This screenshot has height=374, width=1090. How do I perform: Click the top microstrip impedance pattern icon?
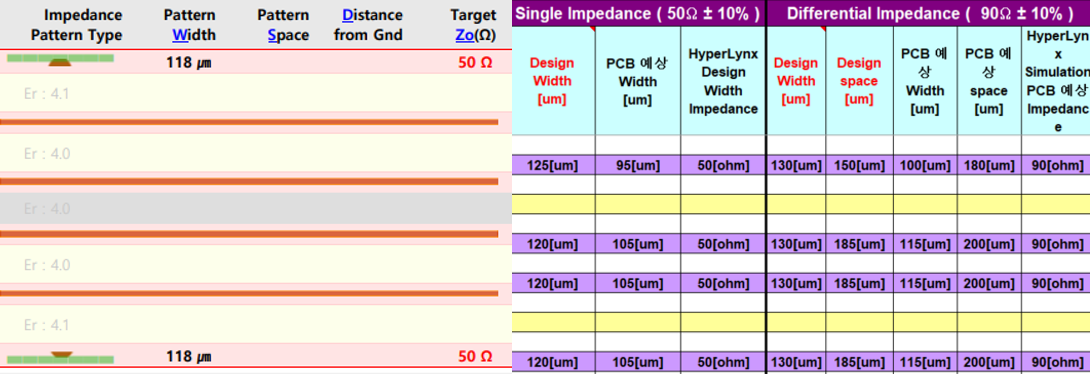(60, 60)
